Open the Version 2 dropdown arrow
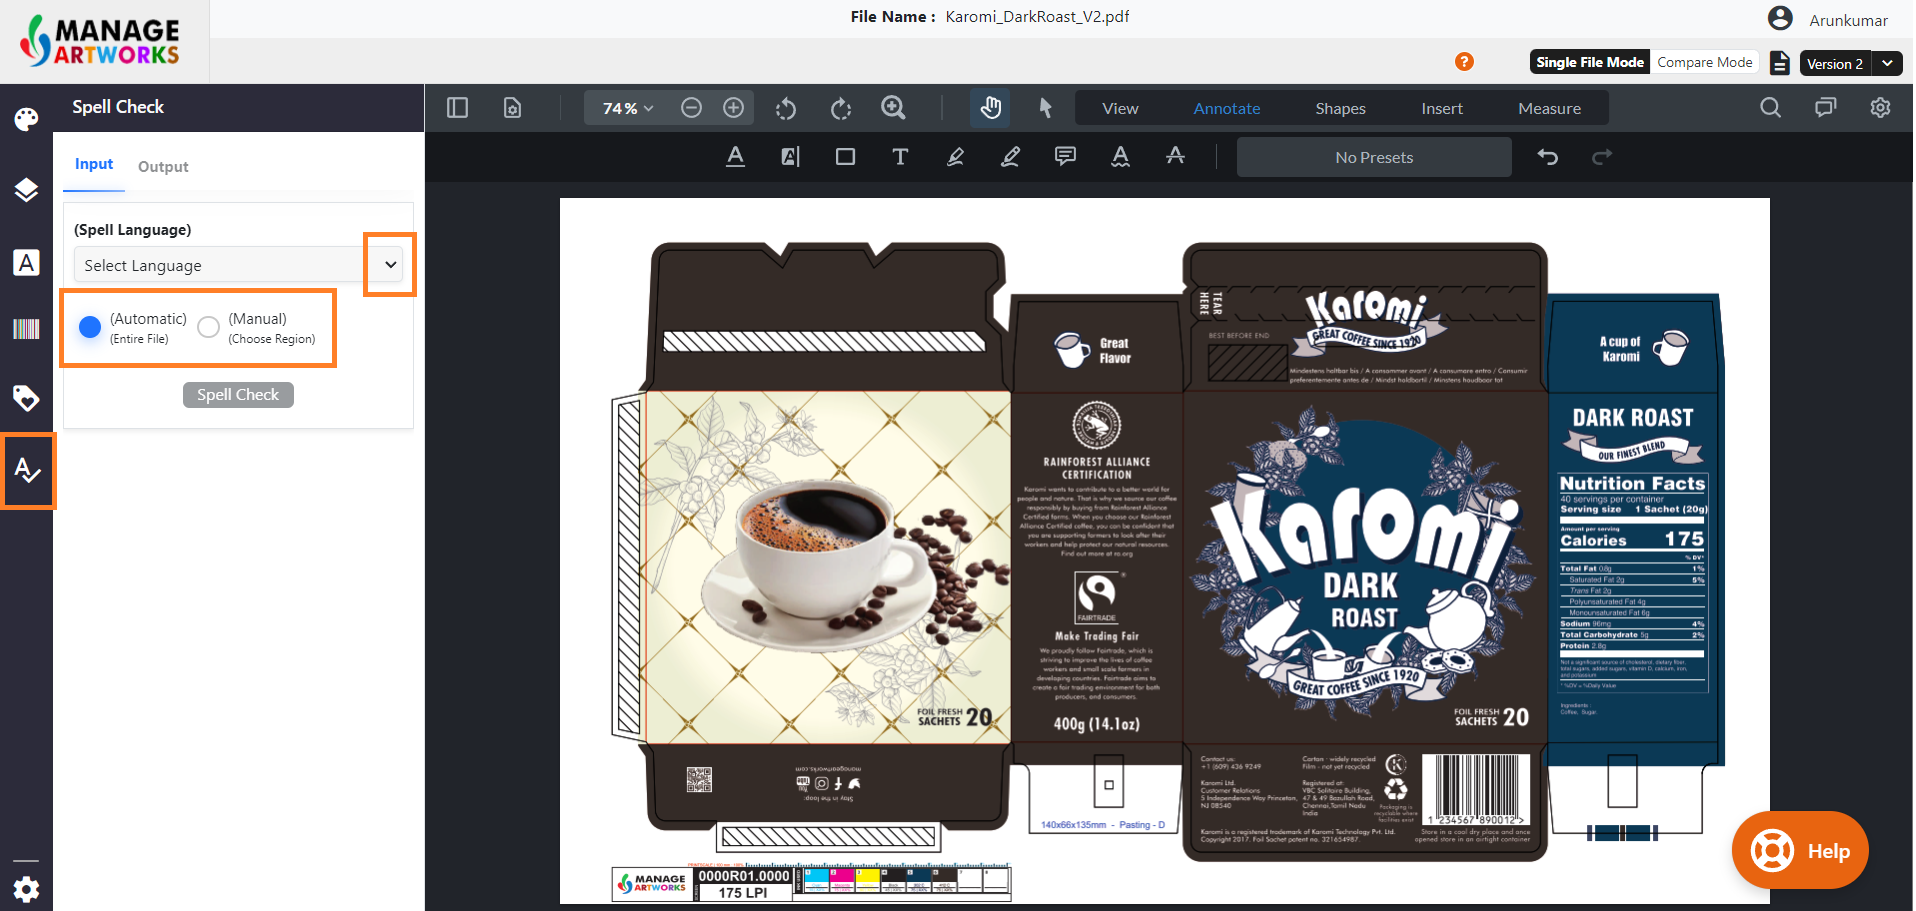 (1887, 63)
